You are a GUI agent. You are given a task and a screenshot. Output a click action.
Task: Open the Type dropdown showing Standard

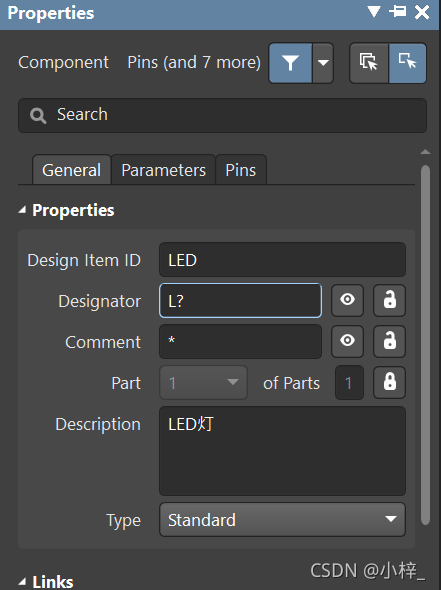[283, 520]
